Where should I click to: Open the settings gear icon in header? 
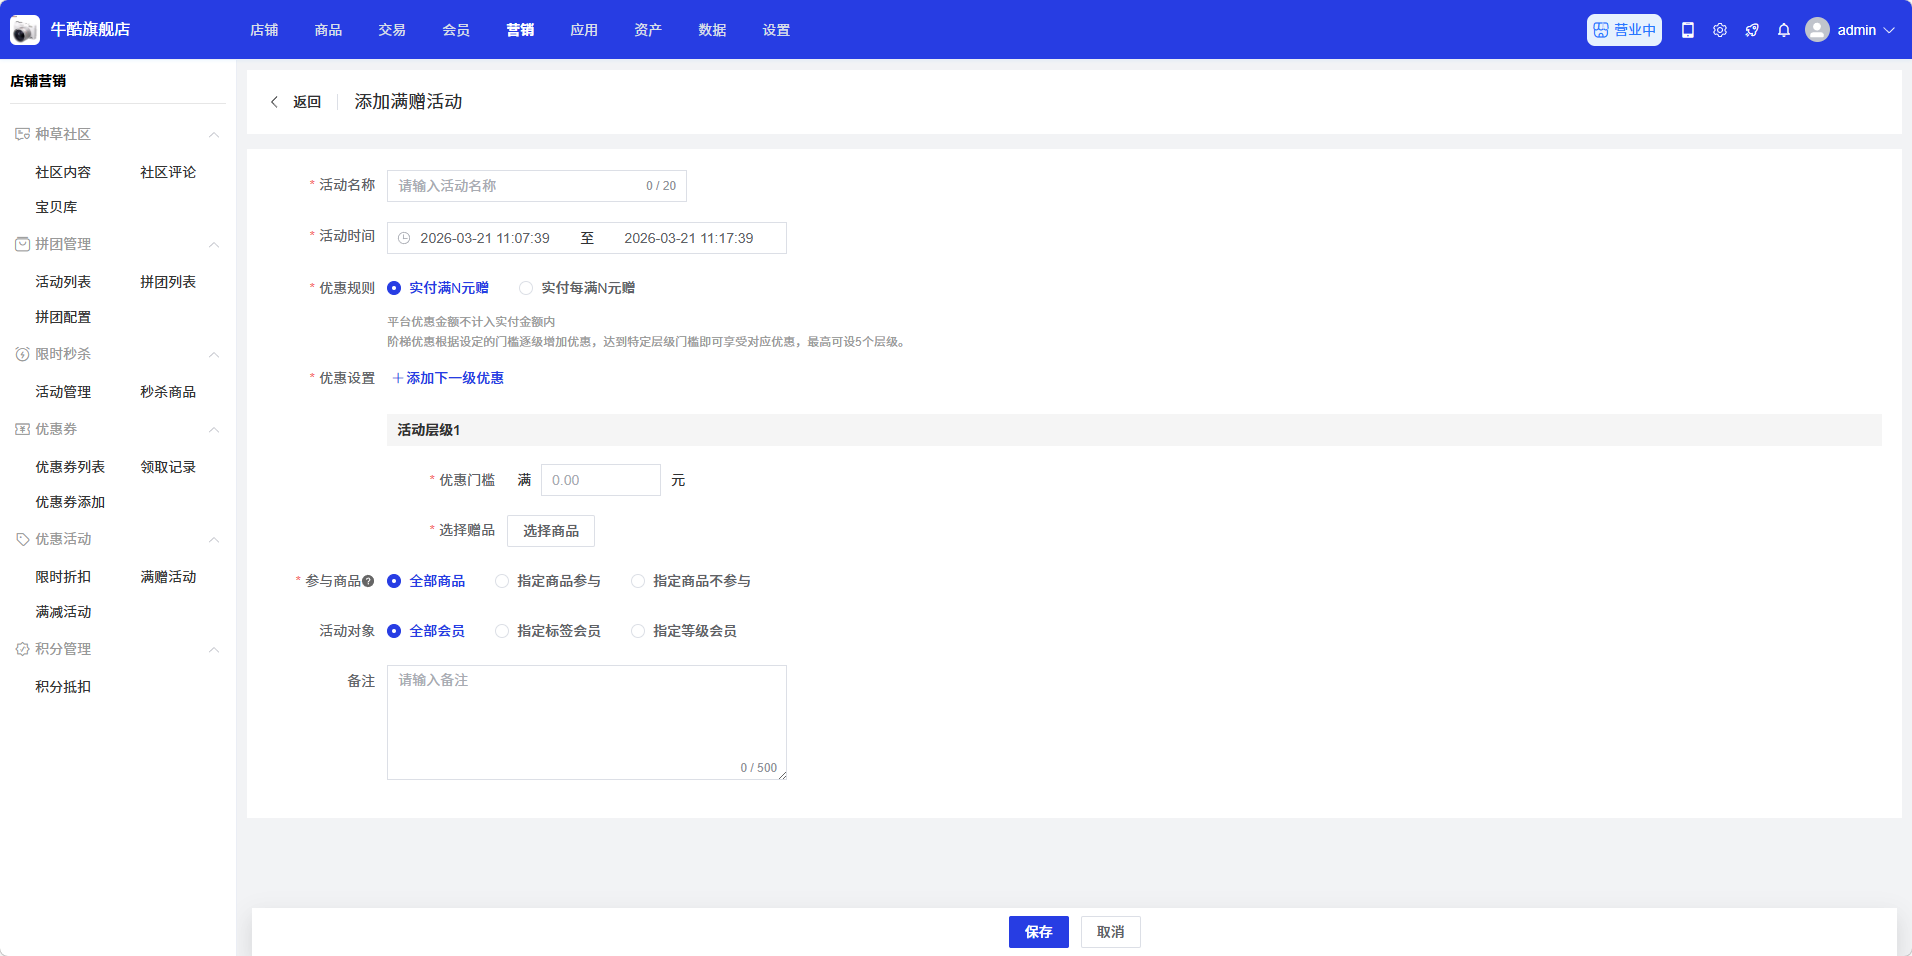[1719, 30]
